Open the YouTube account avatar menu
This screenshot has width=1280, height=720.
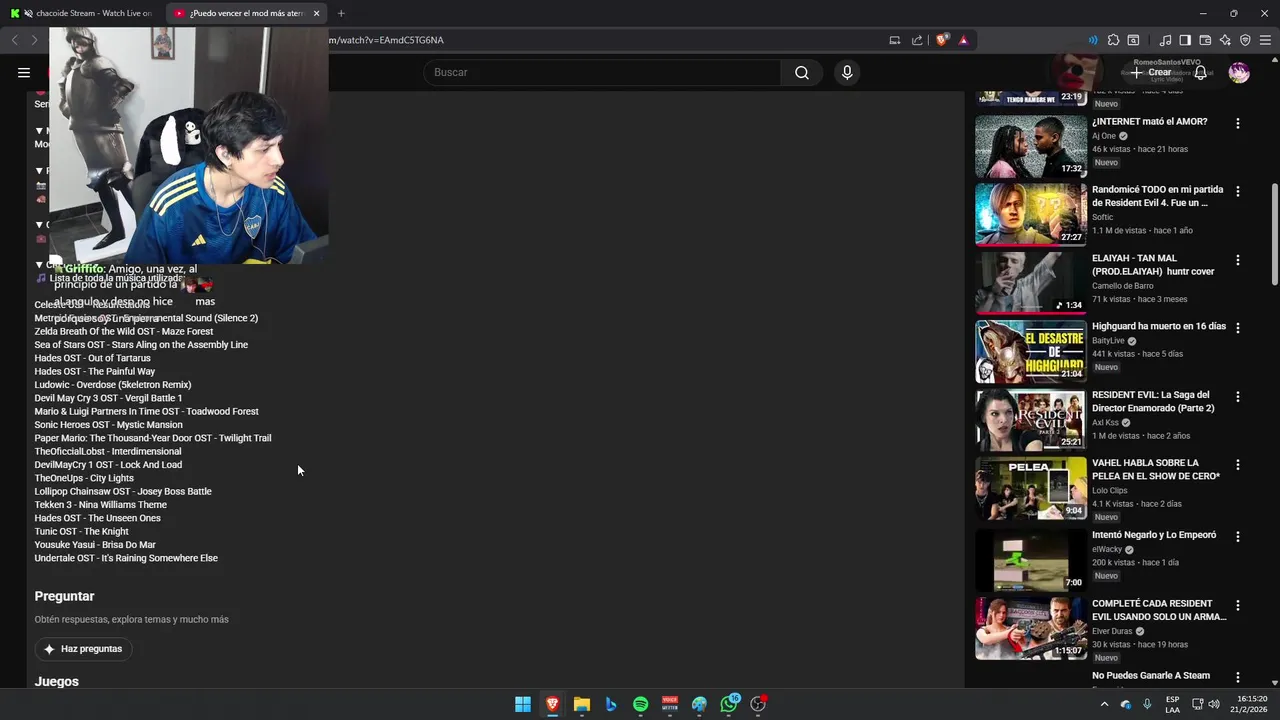pos(1239,72)
